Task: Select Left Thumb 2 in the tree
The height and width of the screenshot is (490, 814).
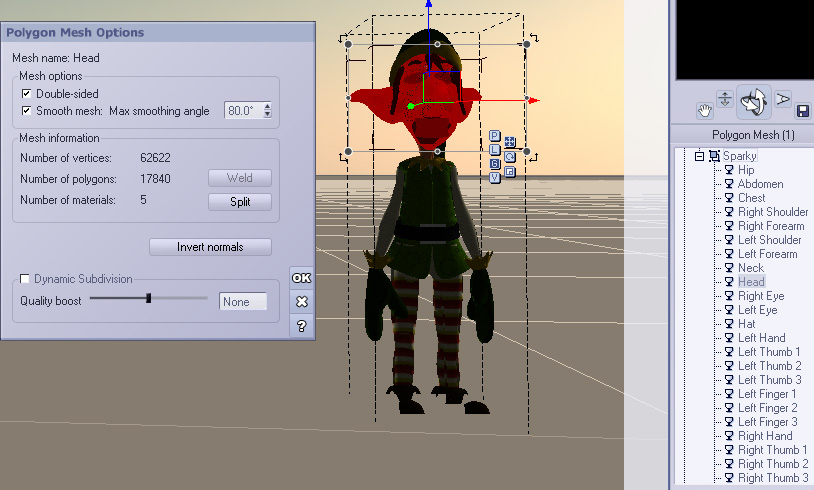Action: point(769,366)
